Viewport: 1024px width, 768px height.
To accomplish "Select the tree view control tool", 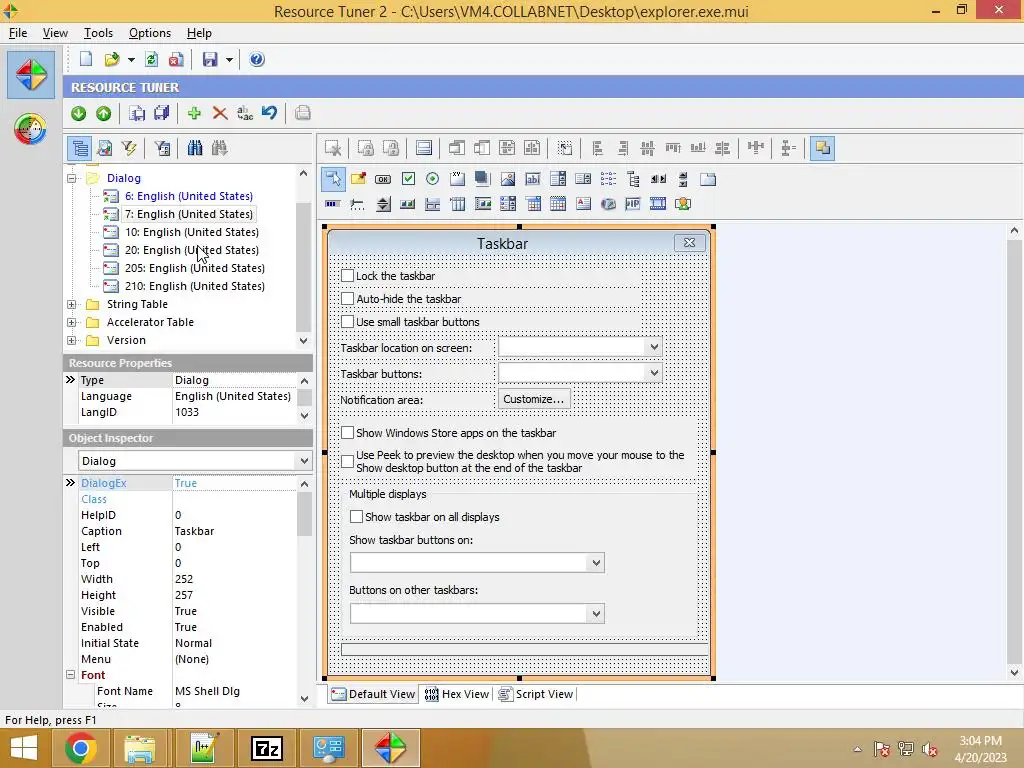I will coord(633,179).
